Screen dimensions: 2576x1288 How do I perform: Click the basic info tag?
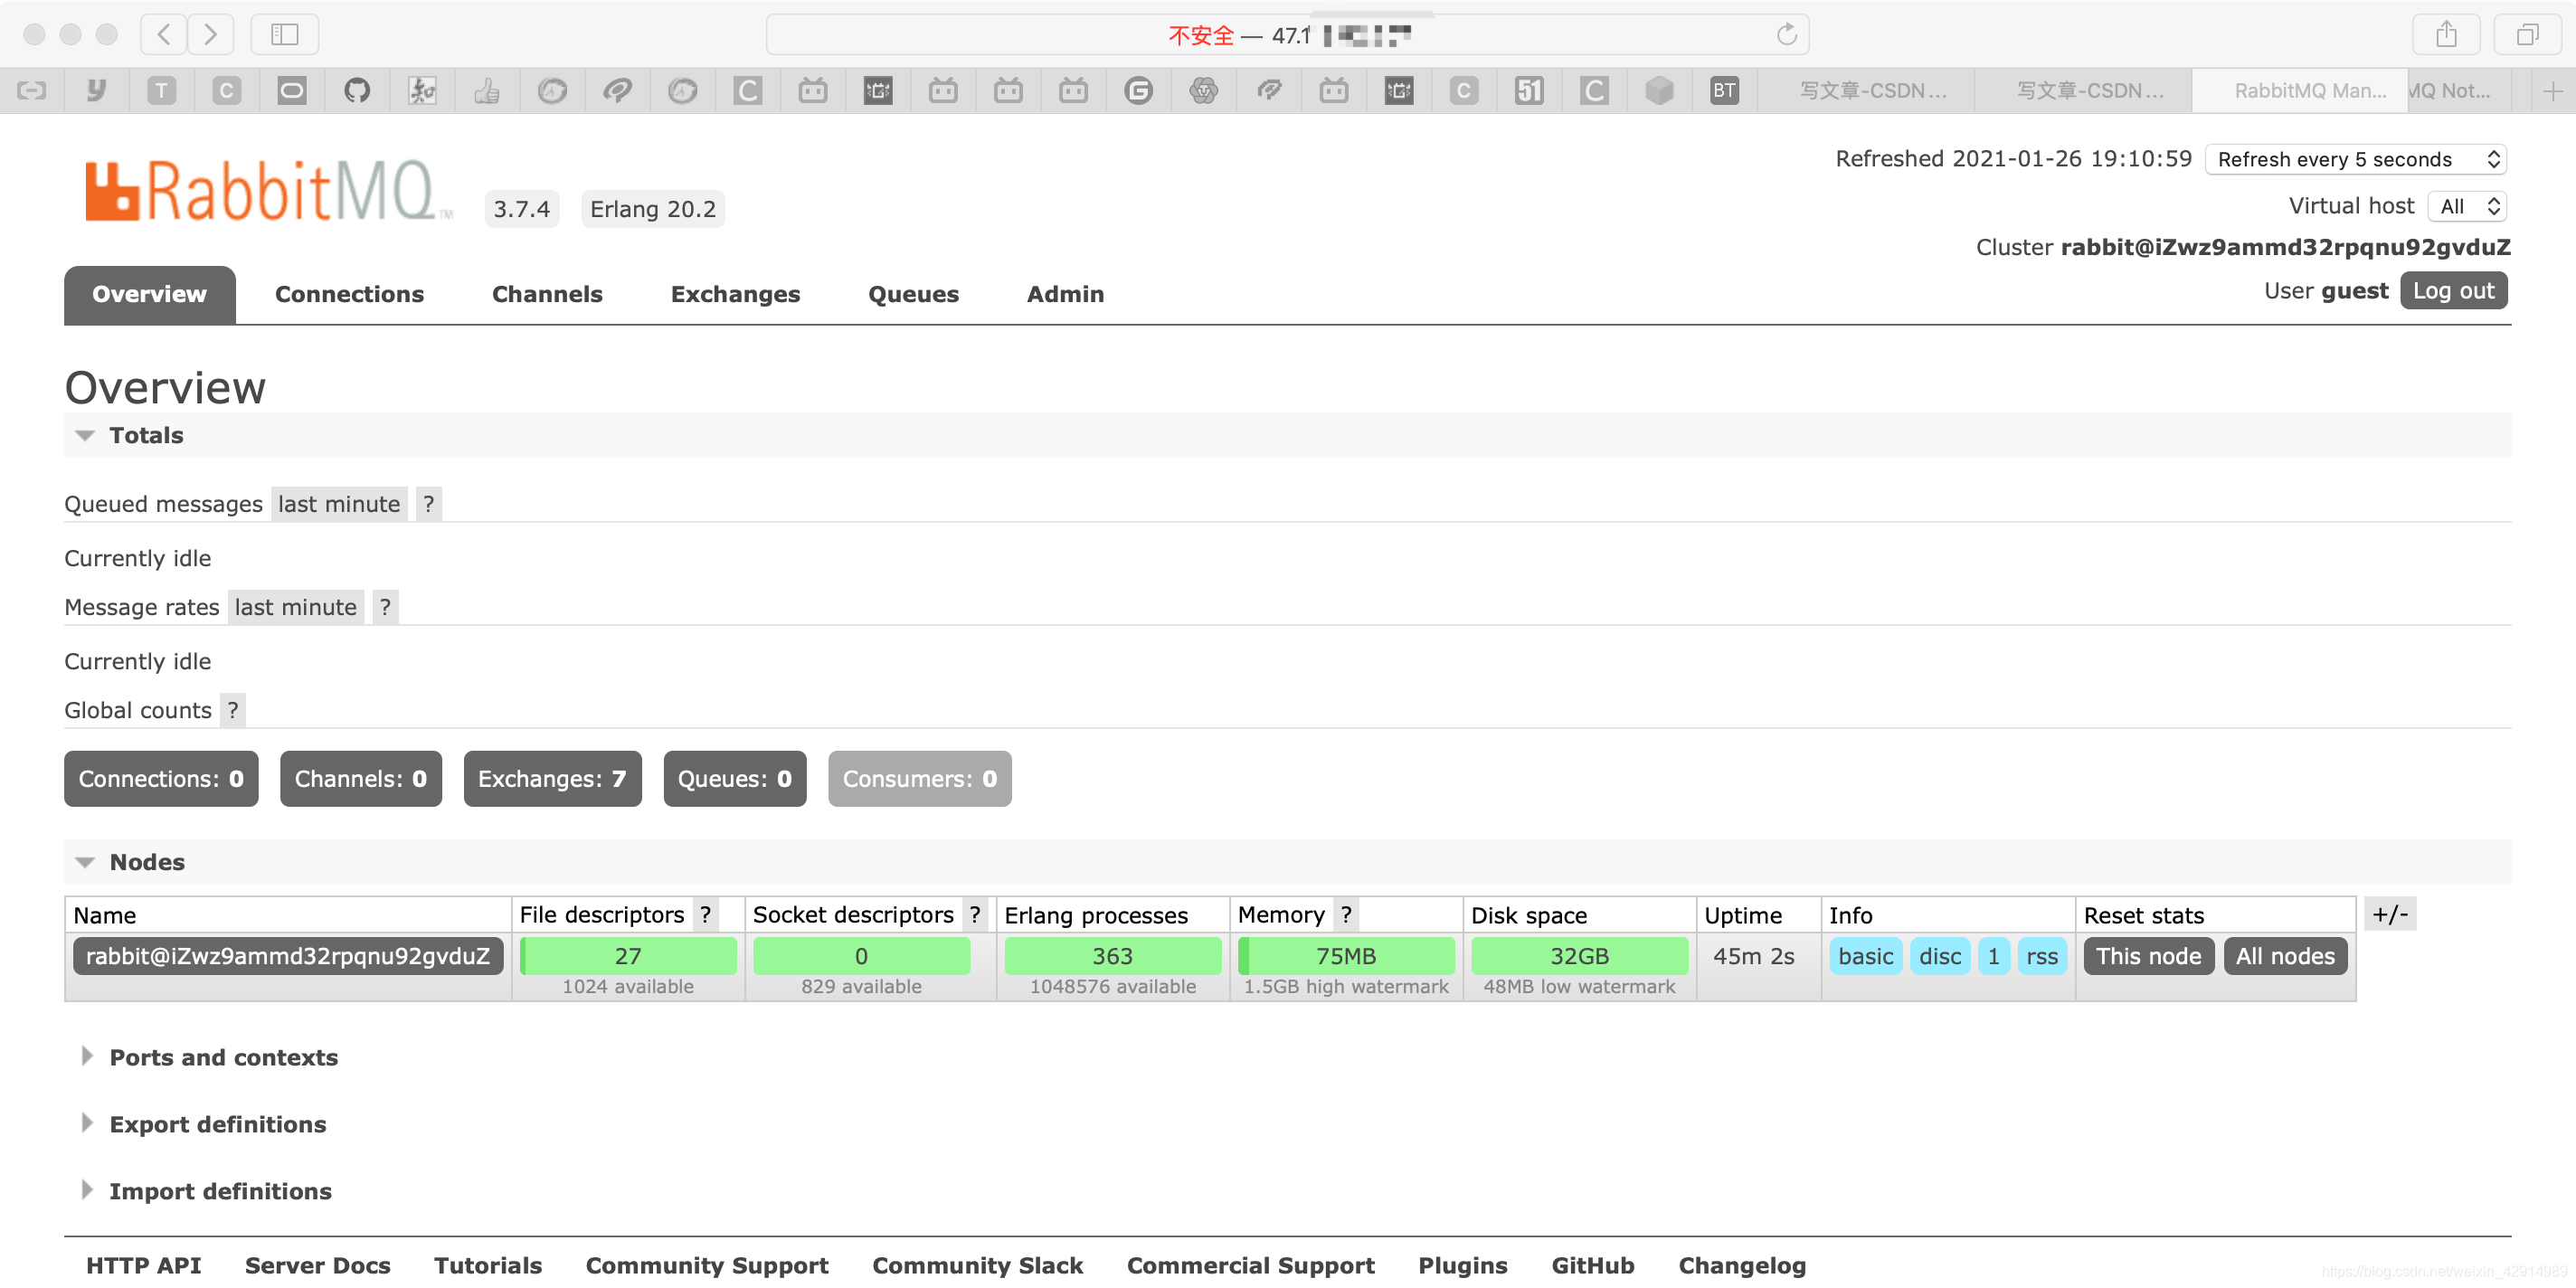1865,956
